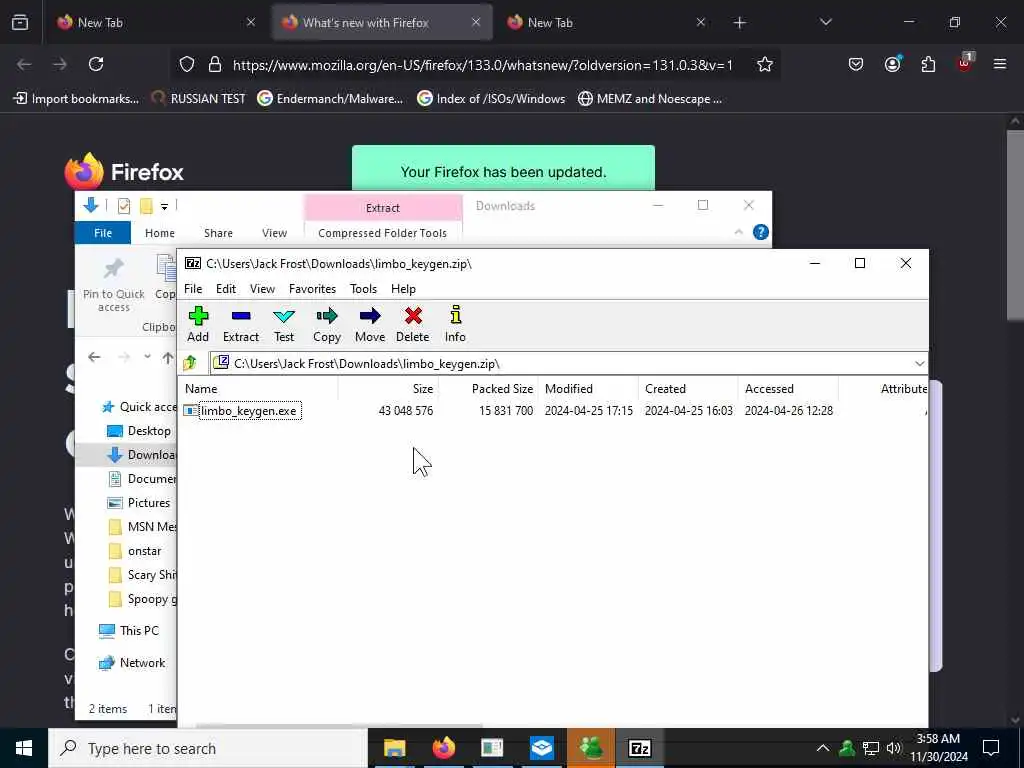Open the 7-Zip Info icon
Viewport: 1024px width, 768px height.
[455, 324]
